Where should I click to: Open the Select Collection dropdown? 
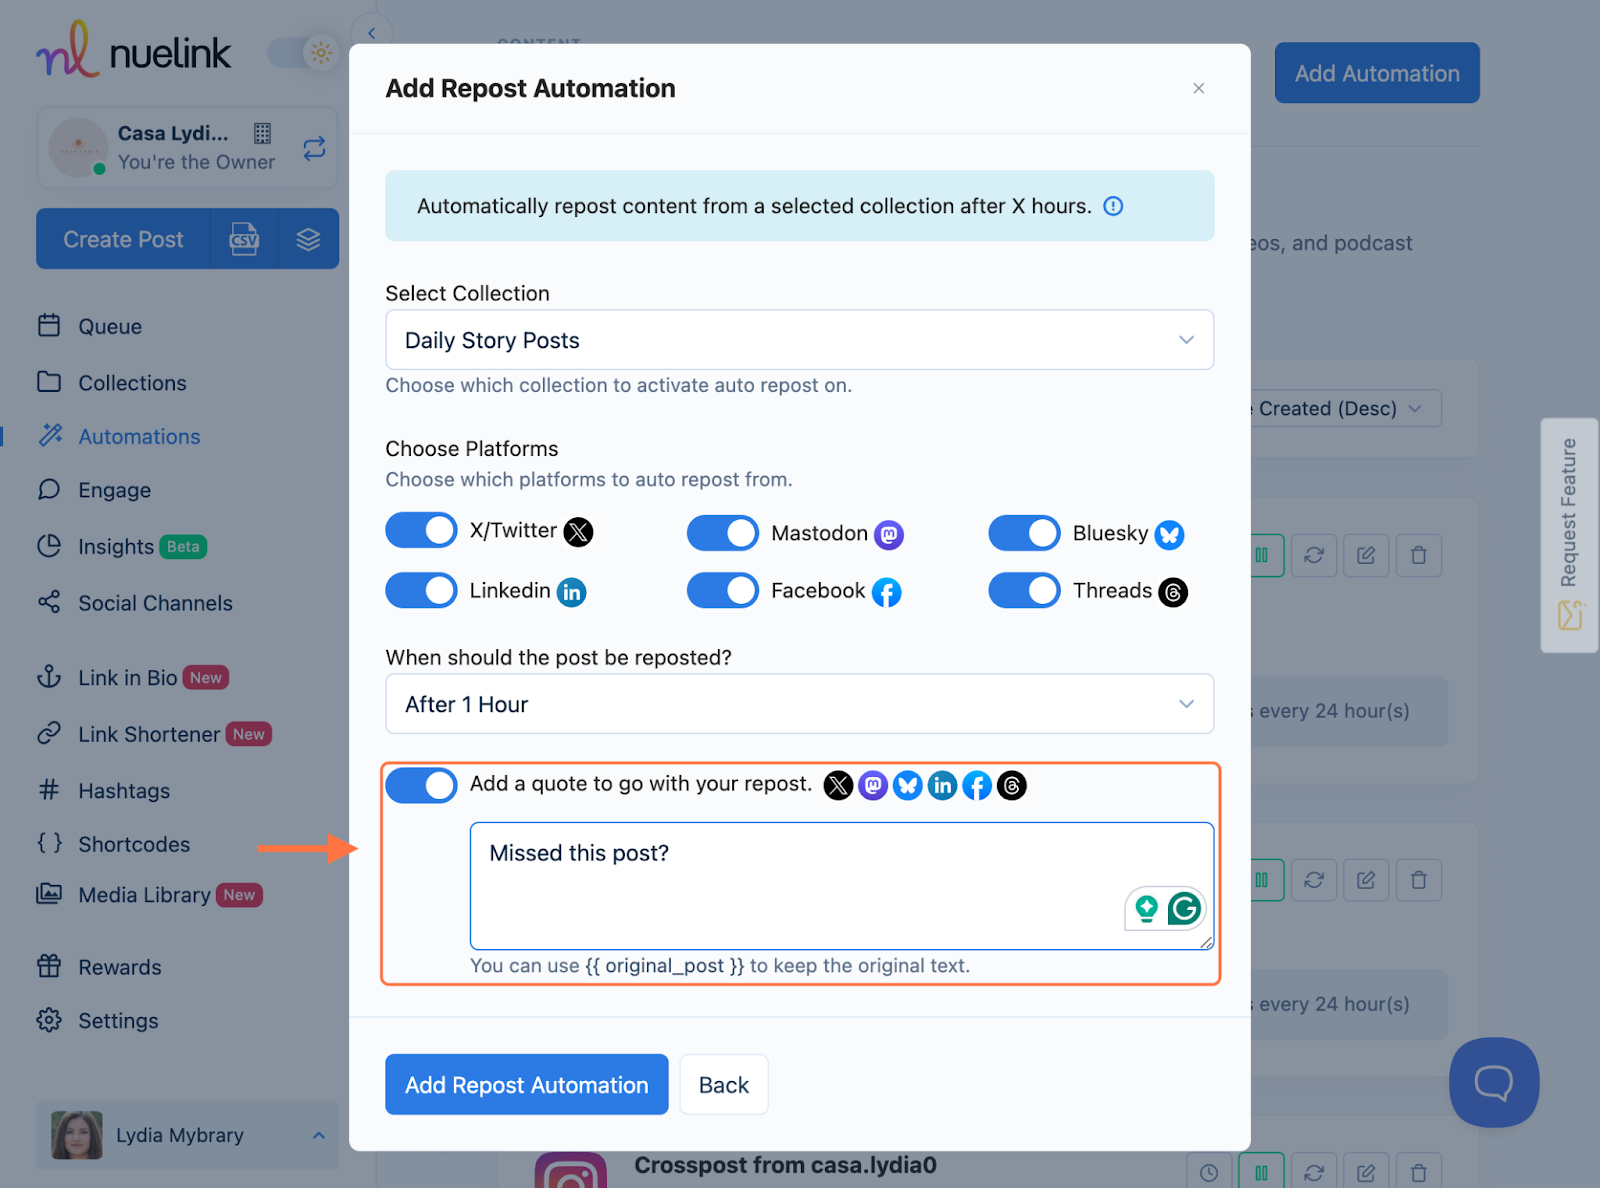(799, 340)
